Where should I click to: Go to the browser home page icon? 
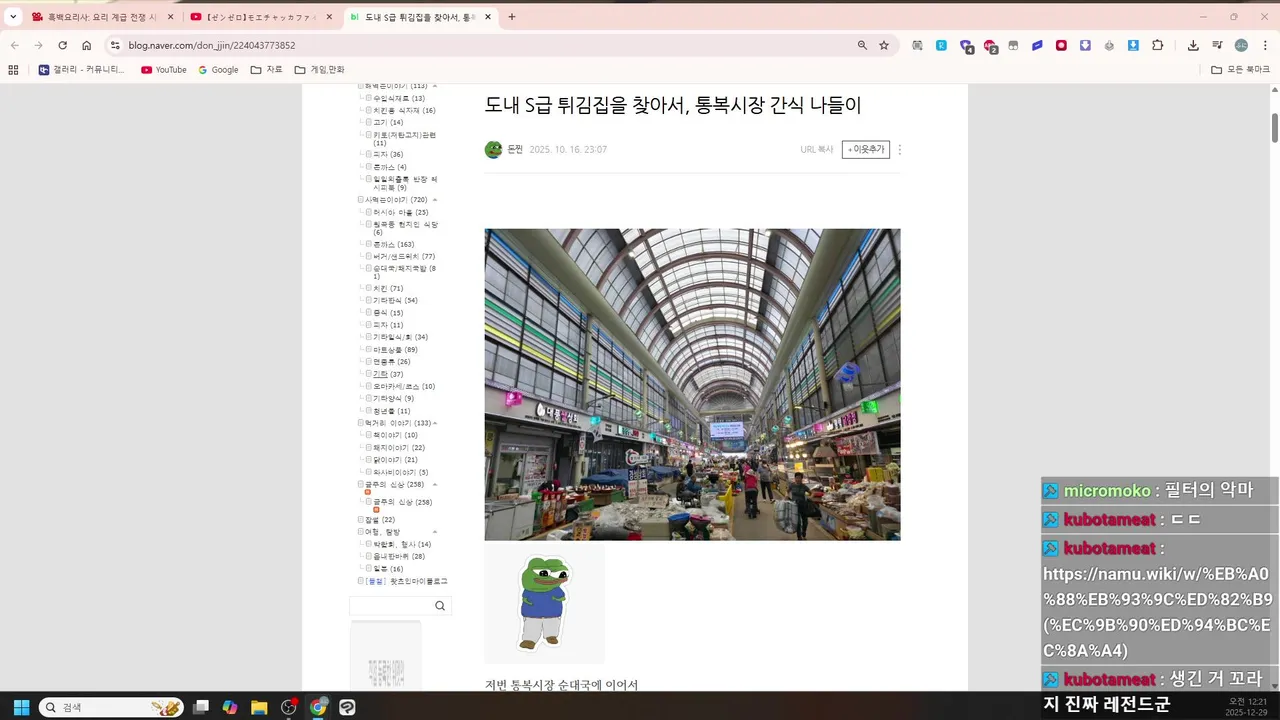tap(87, 45)
